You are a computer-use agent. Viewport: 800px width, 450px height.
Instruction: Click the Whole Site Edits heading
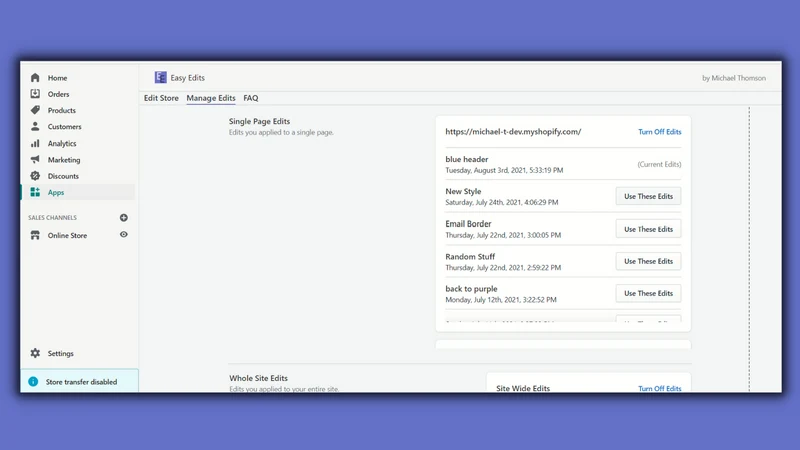258,378
